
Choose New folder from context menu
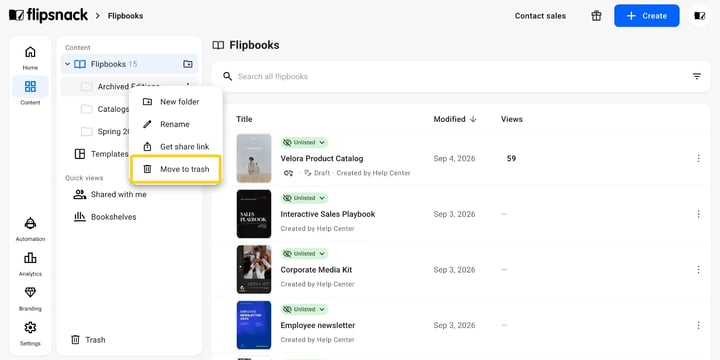tap(176, 102)
